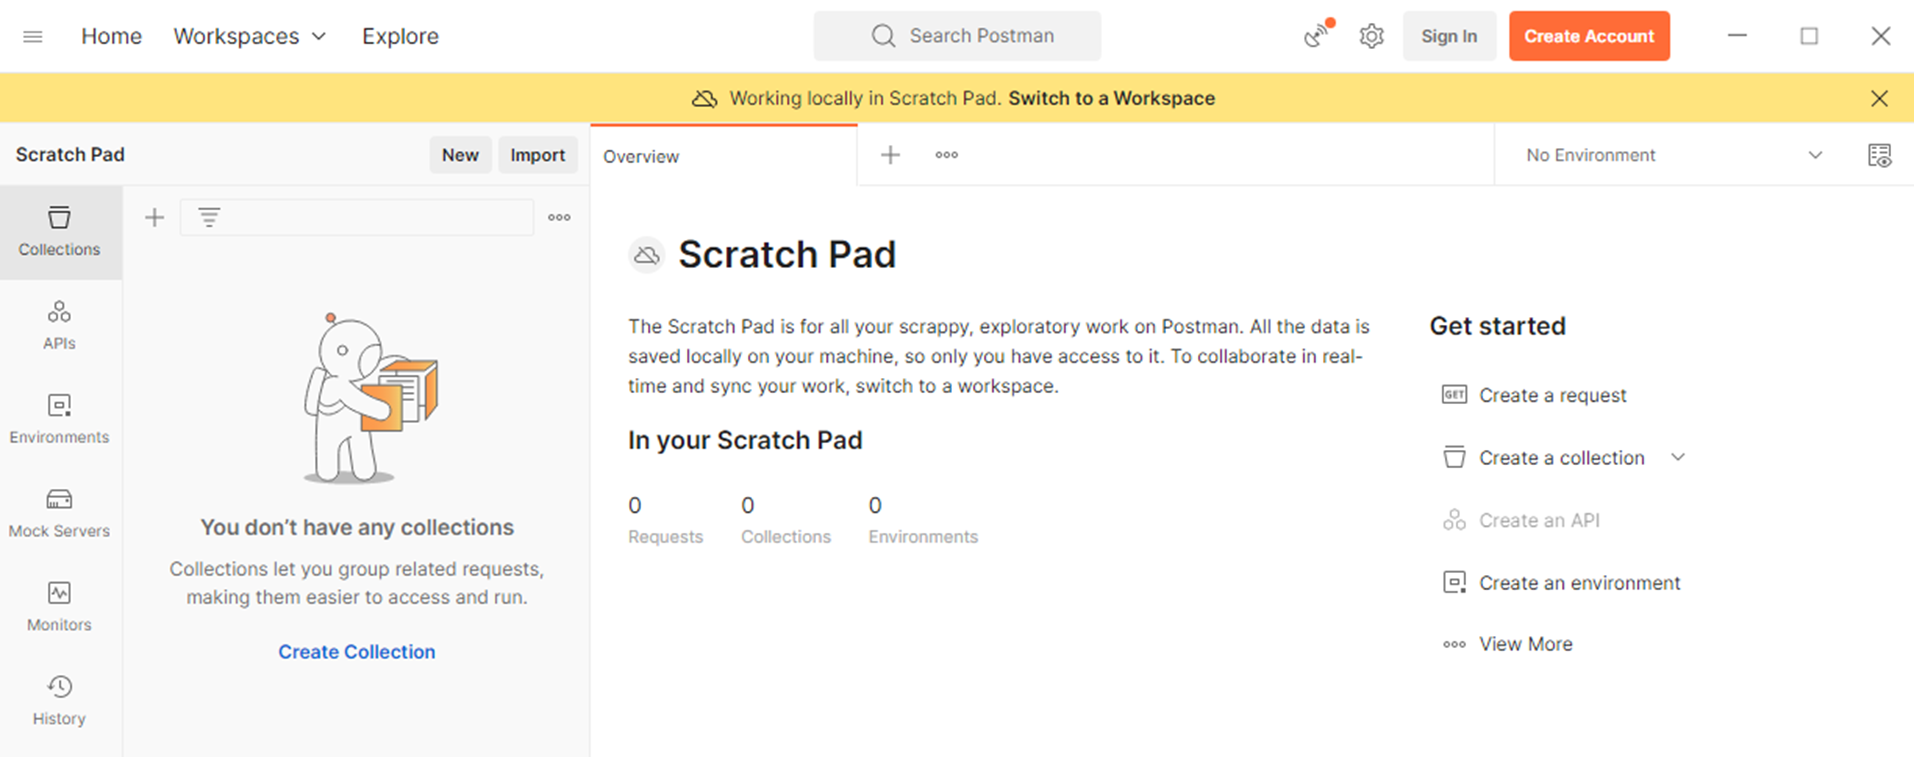
Task: Click the Create Collection link
Action: click(357, 652)
